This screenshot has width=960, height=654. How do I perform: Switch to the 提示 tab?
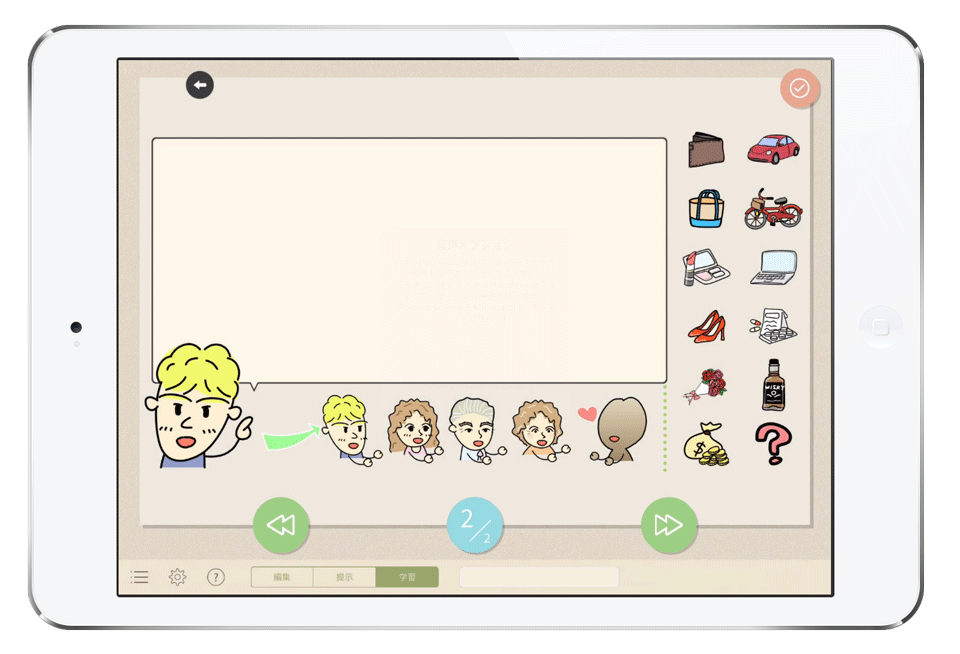coord(344,577)
